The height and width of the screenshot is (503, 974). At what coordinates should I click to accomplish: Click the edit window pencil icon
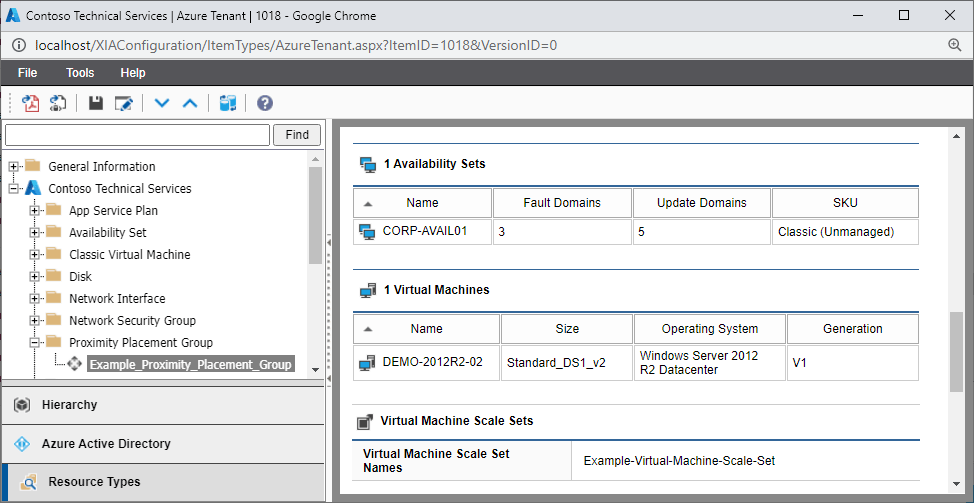coord(124,103)
